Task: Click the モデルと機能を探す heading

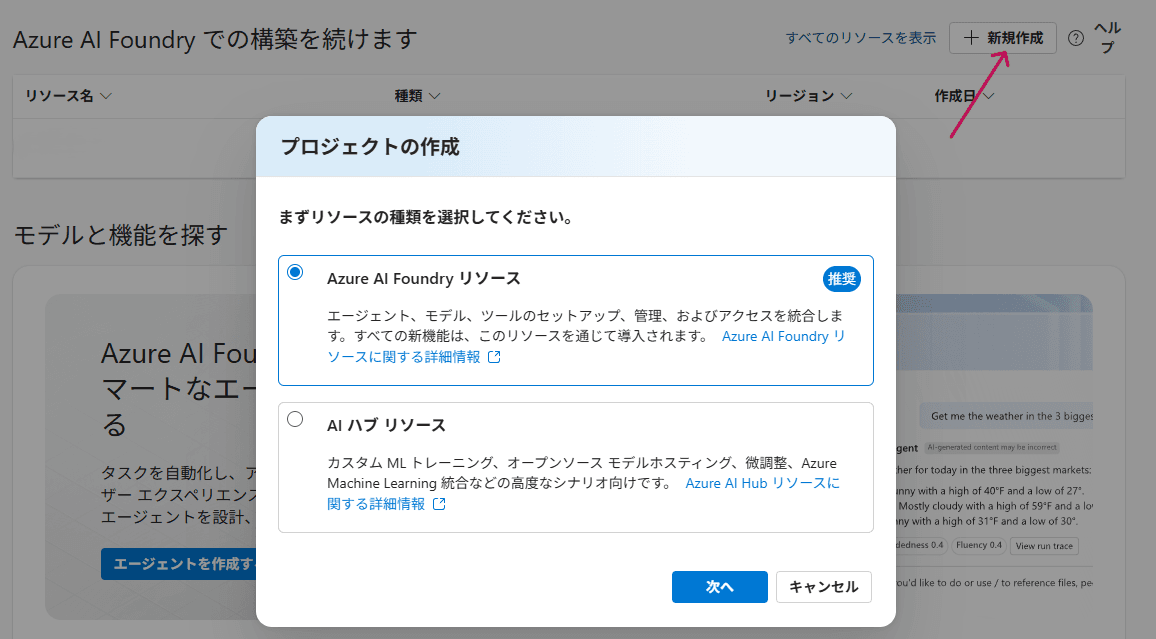Action: 122,235
